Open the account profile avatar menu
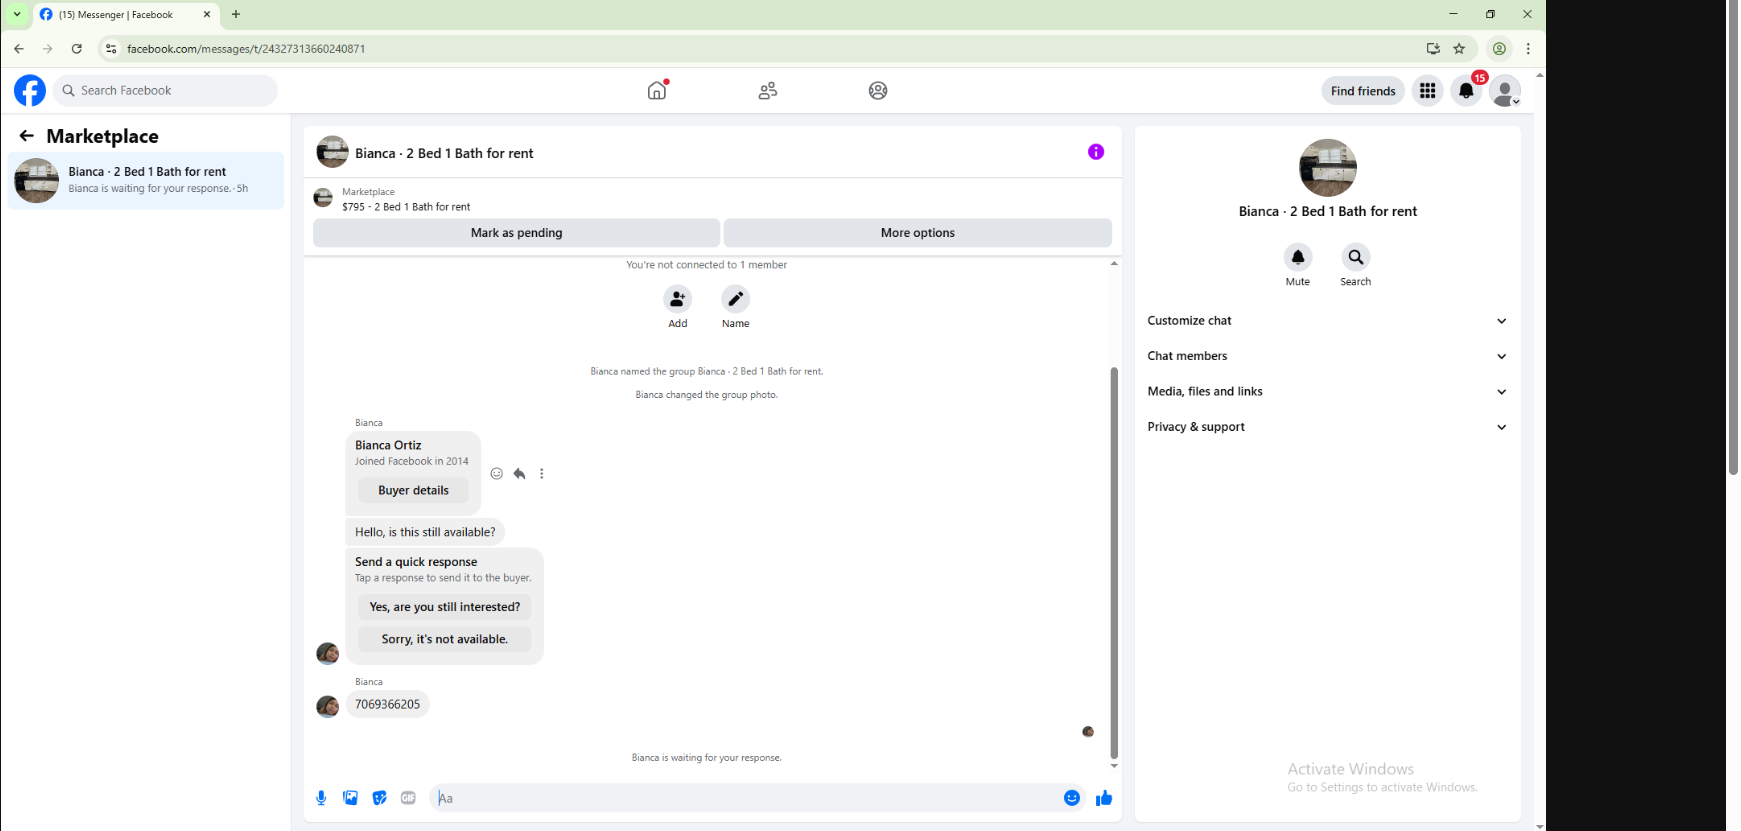This screenshot has width=1741, height=831. pos(1505,91)
